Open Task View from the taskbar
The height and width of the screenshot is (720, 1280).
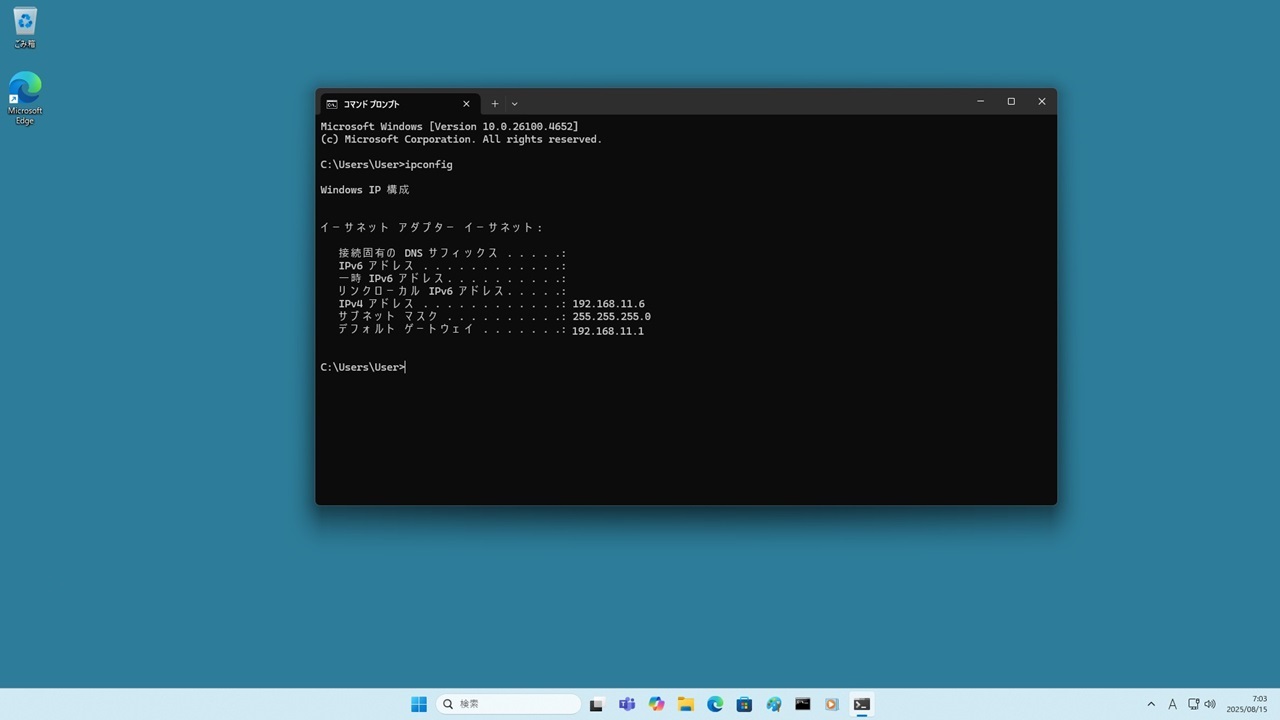coord(597,704)
